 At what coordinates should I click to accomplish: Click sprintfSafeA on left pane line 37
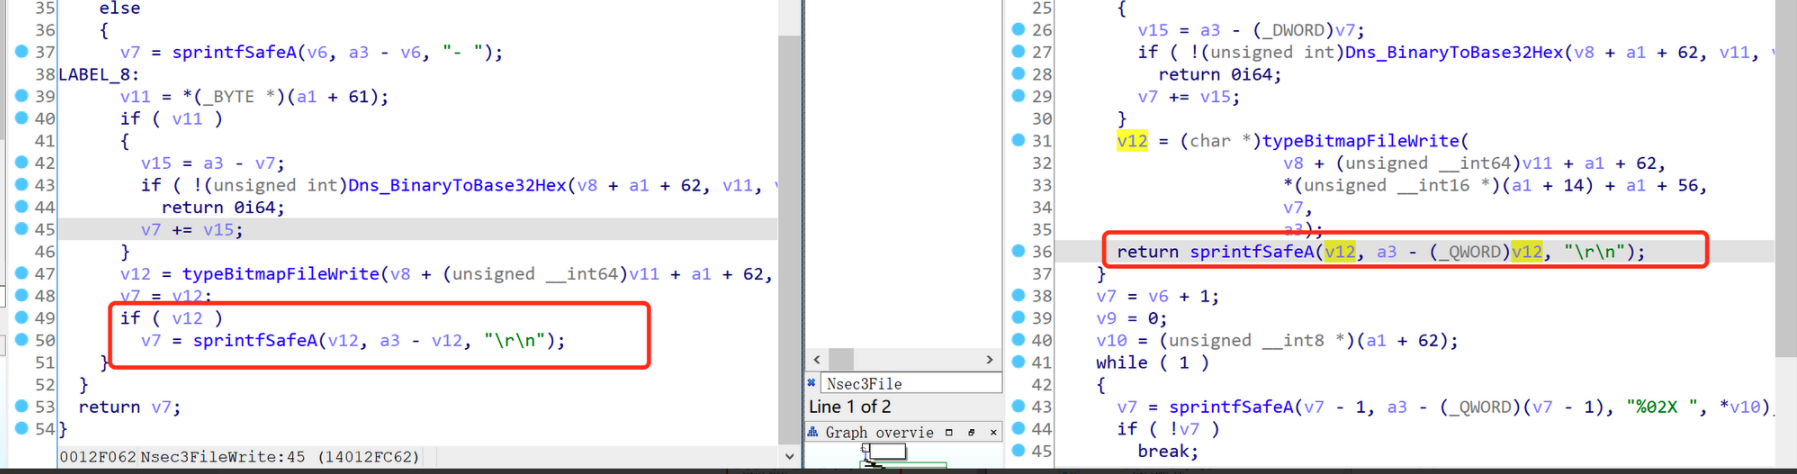point(235,52)
